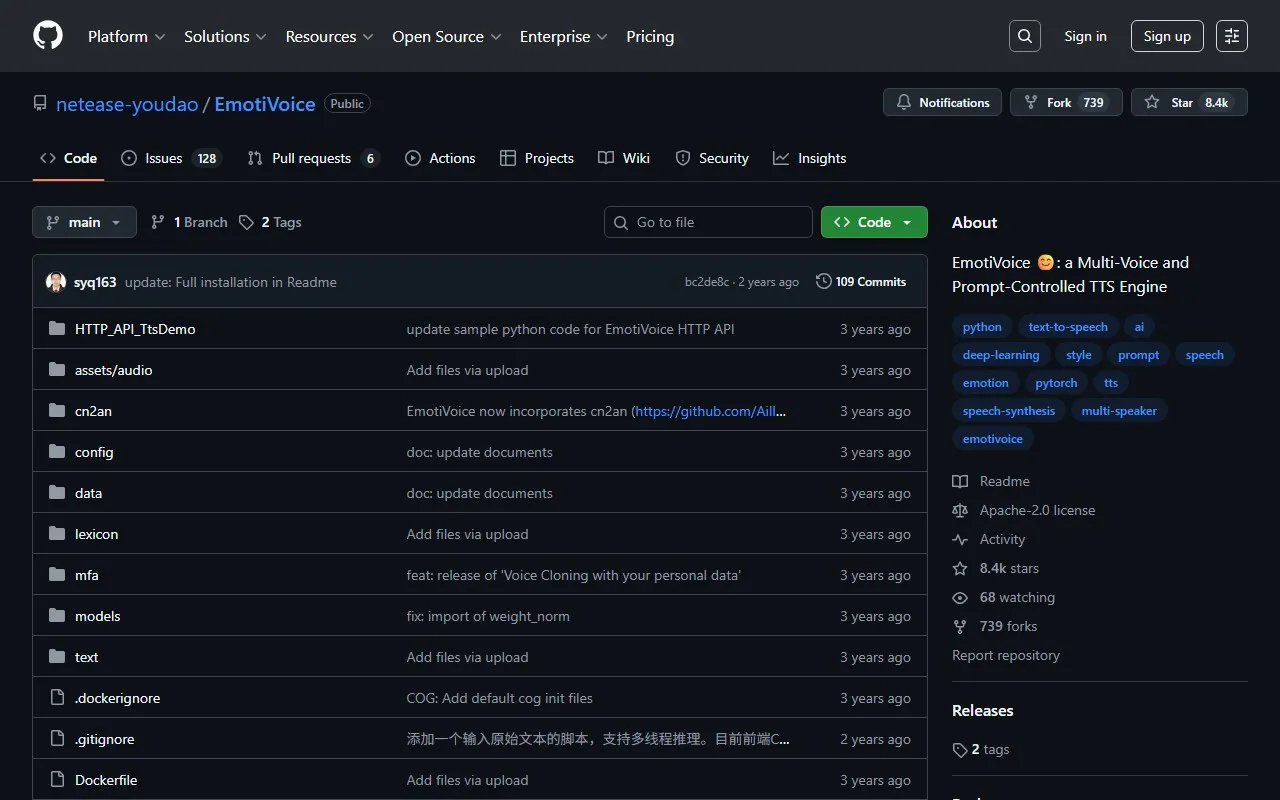Open the 109 Commits history
The height and width of the screenshot is (800, 1280).
[861, 282]
